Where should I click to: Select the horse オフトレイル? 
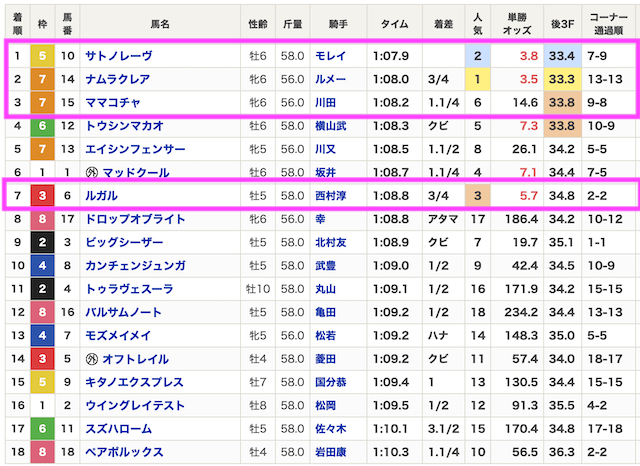click(x=136, y=359)
